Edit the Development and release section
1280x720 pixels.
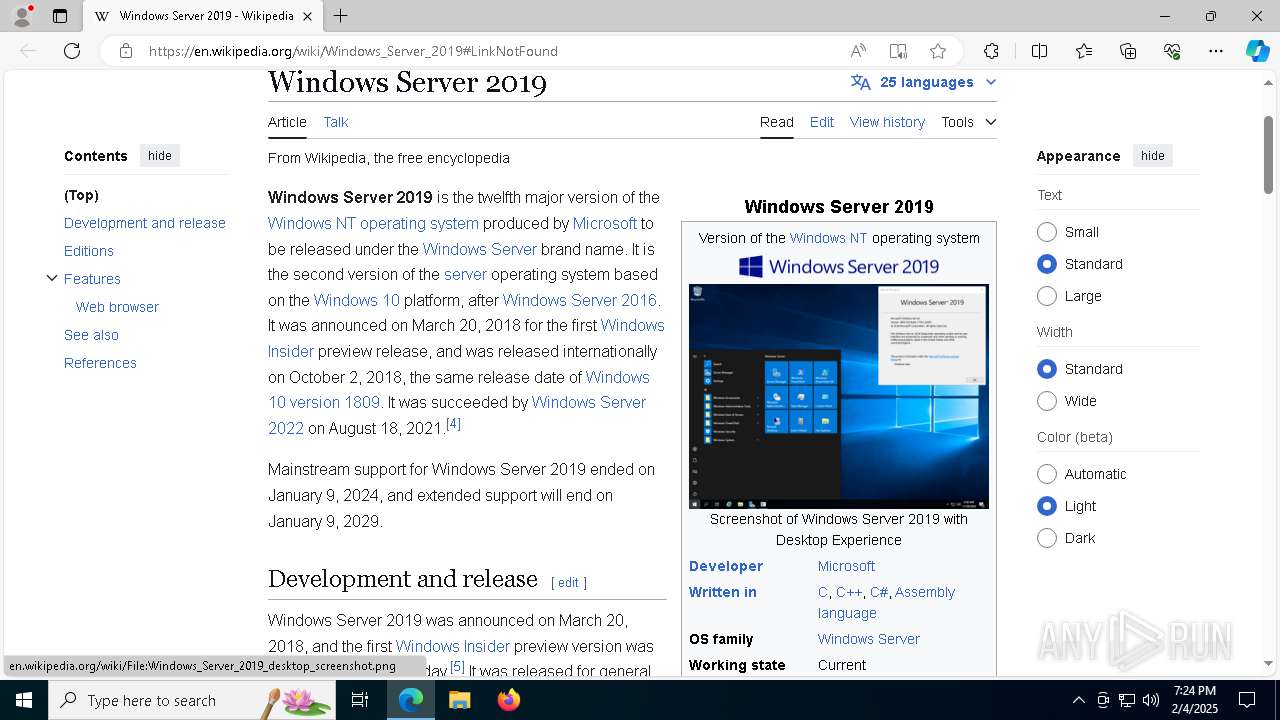click(x=568, y=582)
